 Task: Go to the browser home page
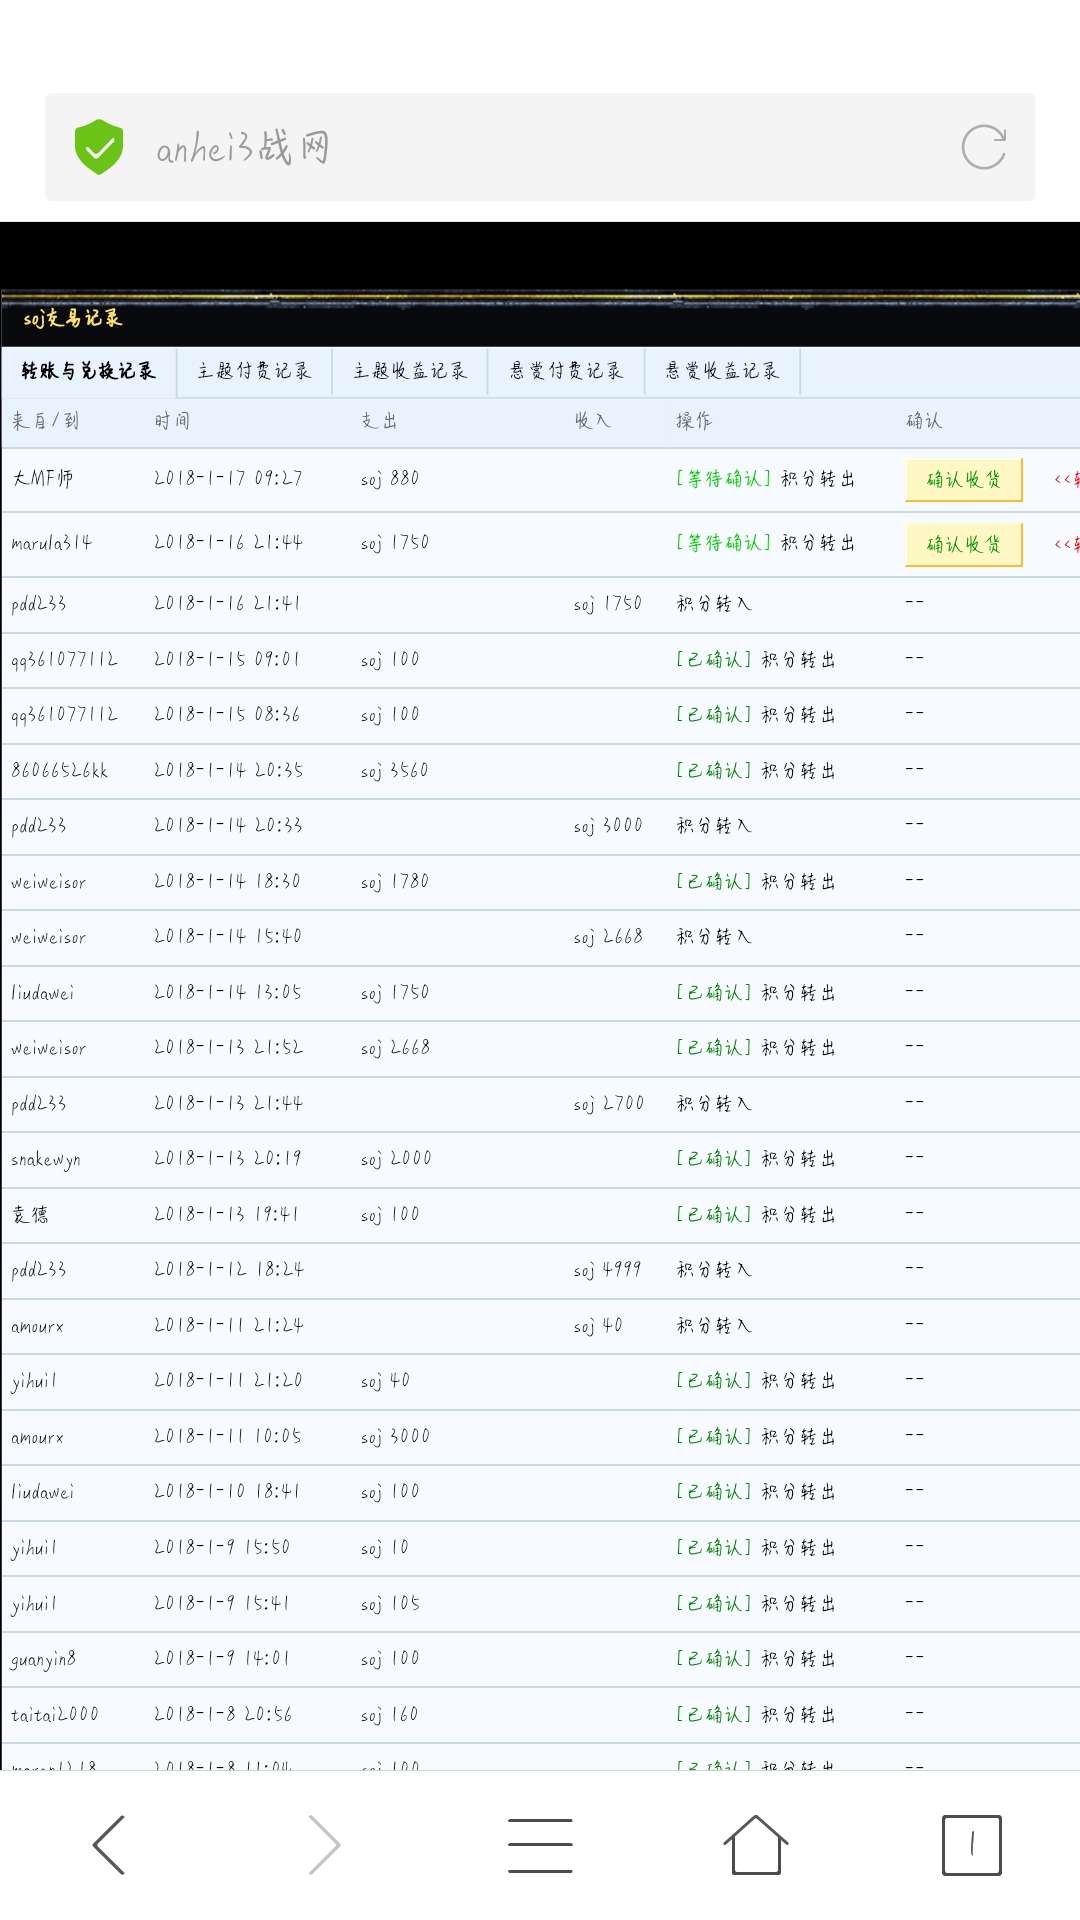click(755, 1845)
